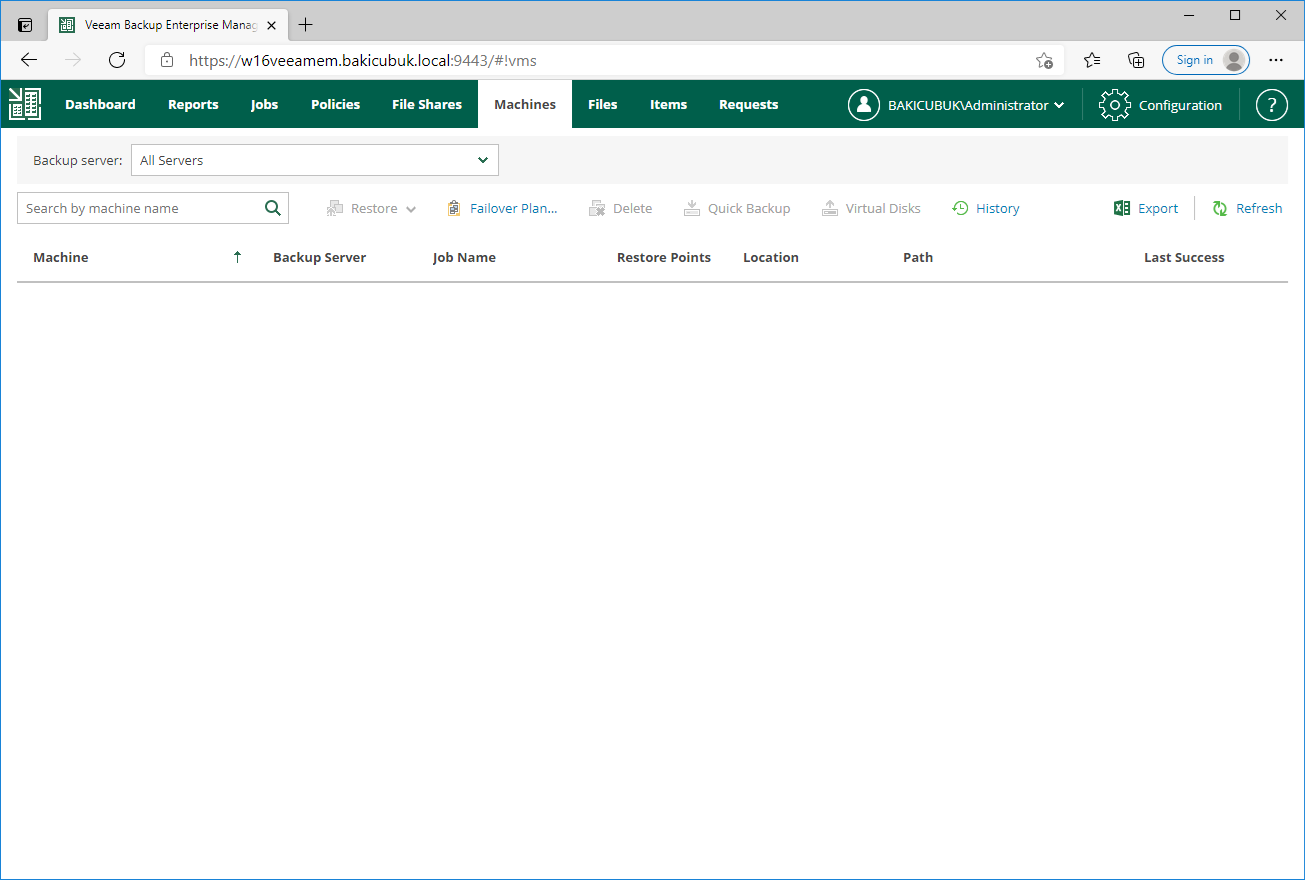
Task: Sort by Last Success column
Action: point(1184,257)
